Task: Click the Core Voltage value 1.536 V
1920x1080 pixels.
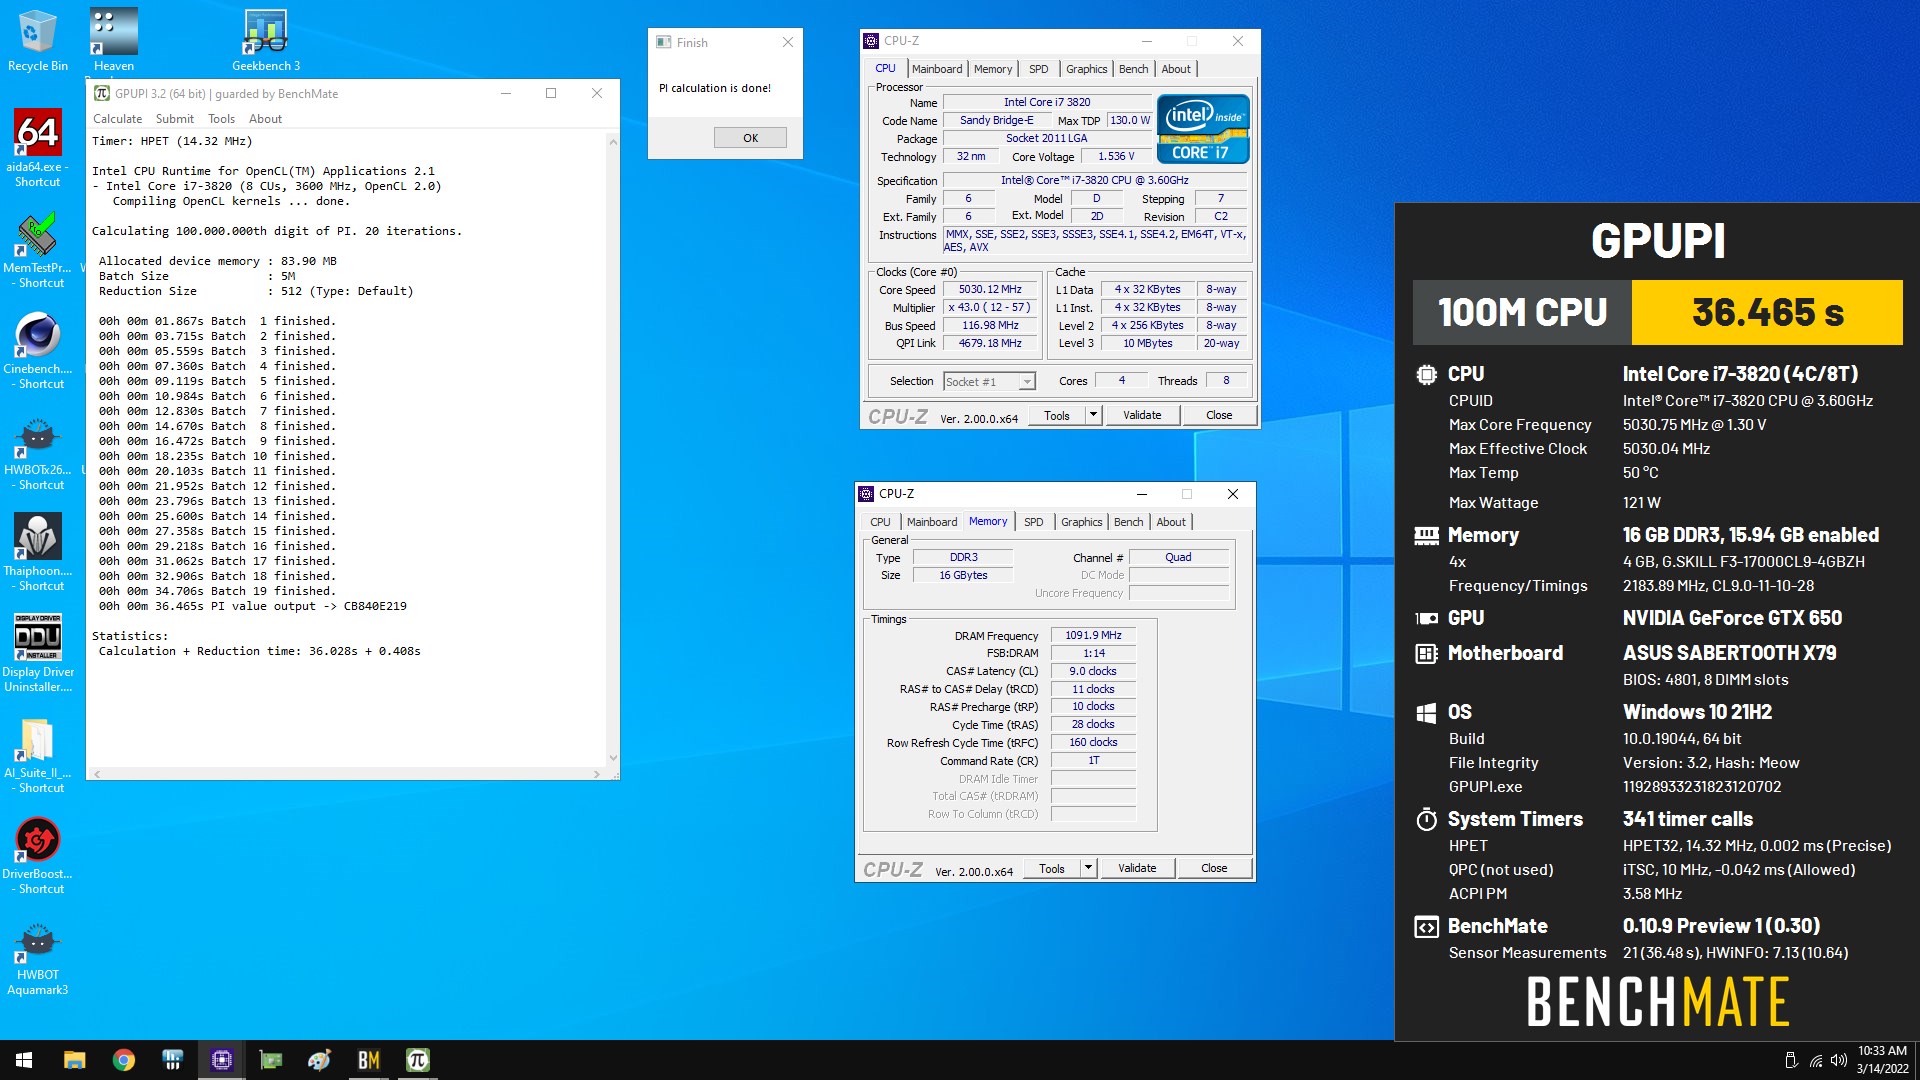Action: (1116, 156)
